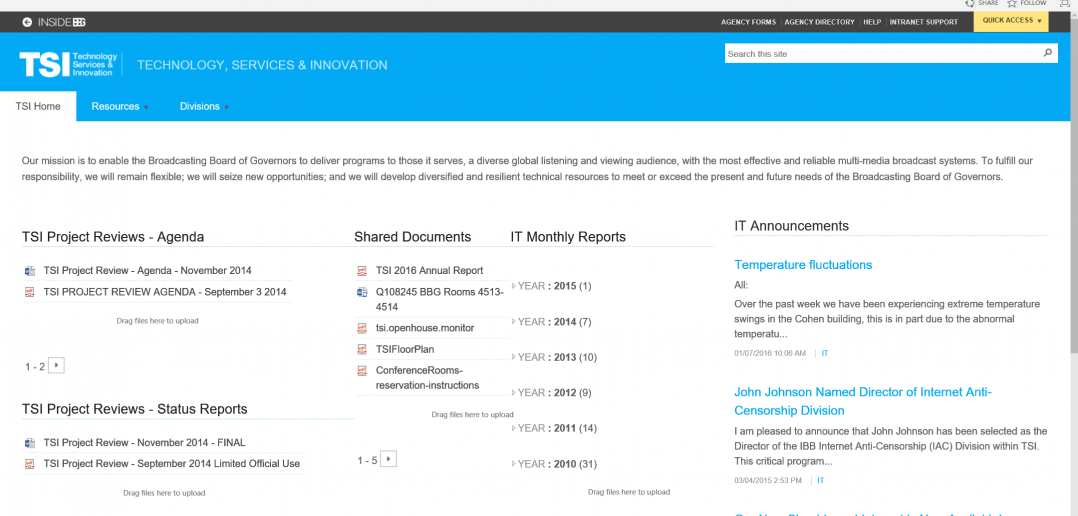Viewport: 1078px width, 516px height.
Task: Click IT tag under Temperature fluctuations
Action: pos(825,353)
